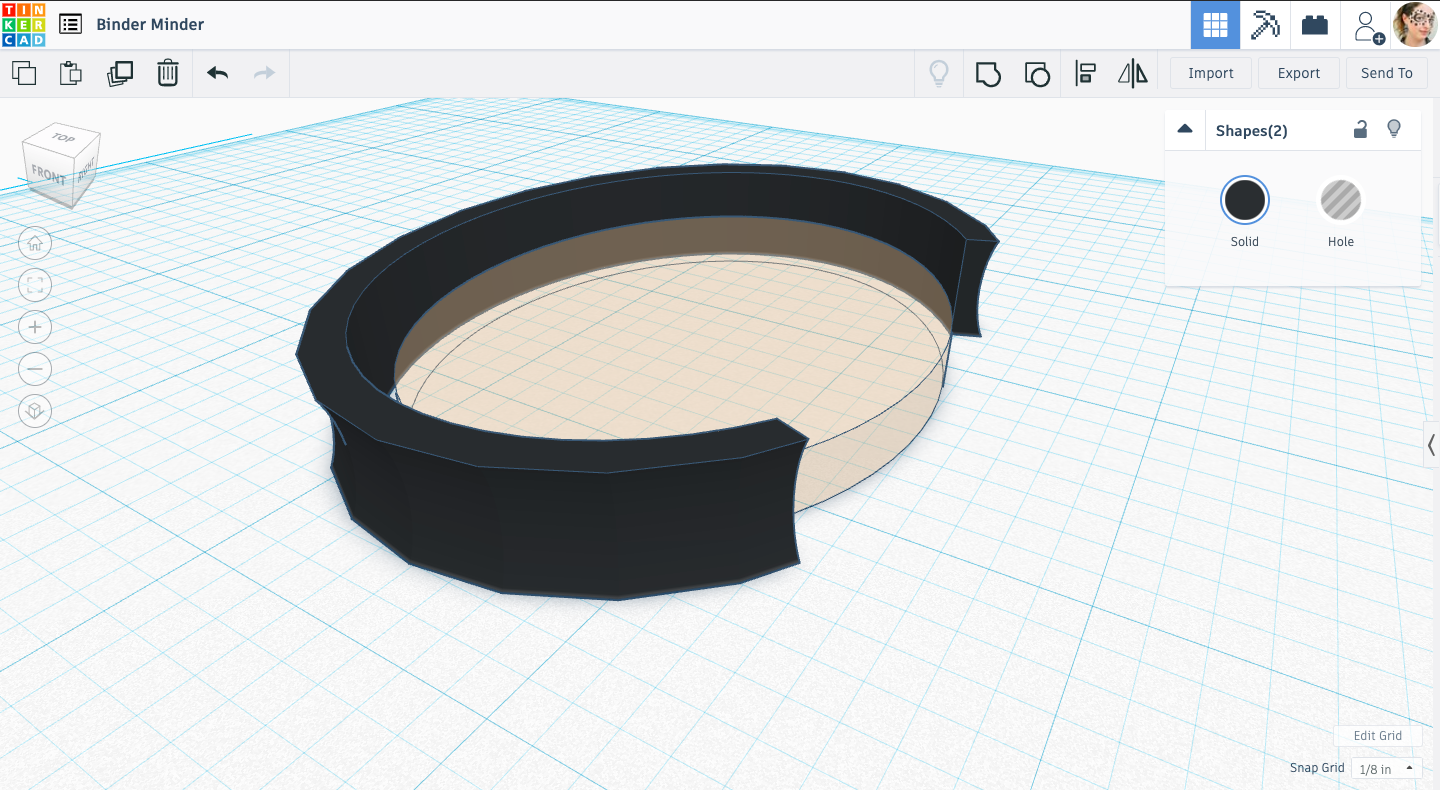The image size is (1440, 790).
Task: Select the Solid color swatch
Action: click(1245, 200)
